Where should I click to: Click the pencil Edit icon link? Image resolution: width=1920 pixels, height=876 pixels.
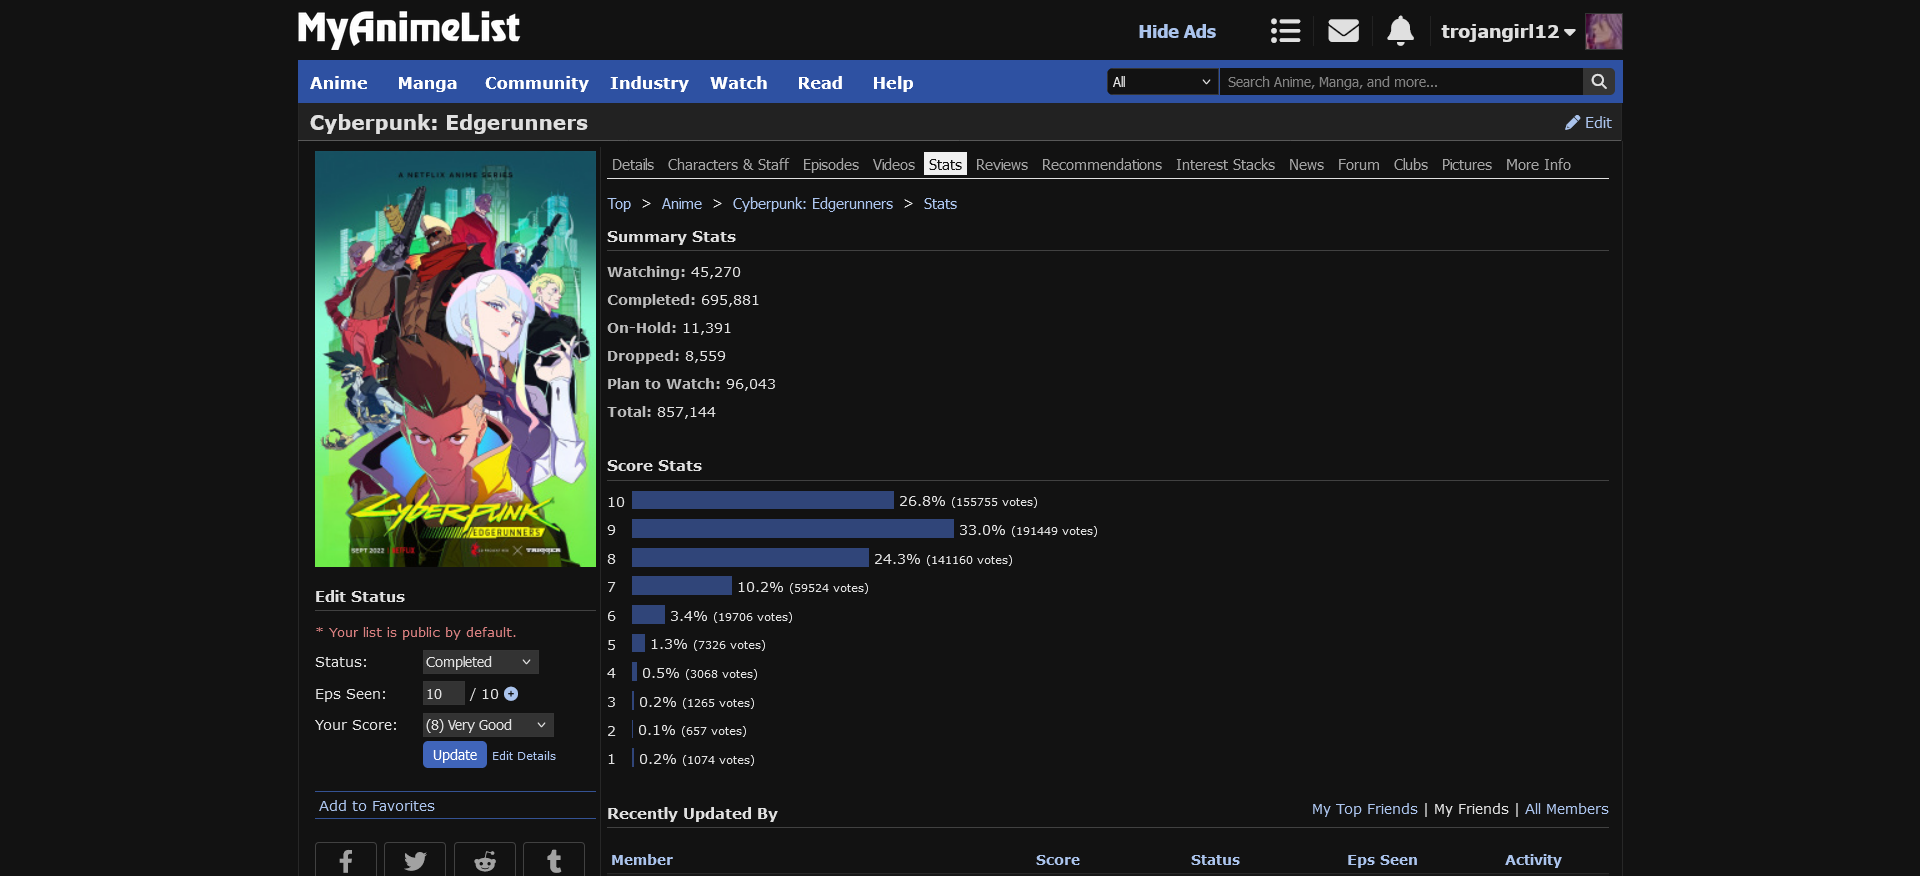tap(1588, 122)
